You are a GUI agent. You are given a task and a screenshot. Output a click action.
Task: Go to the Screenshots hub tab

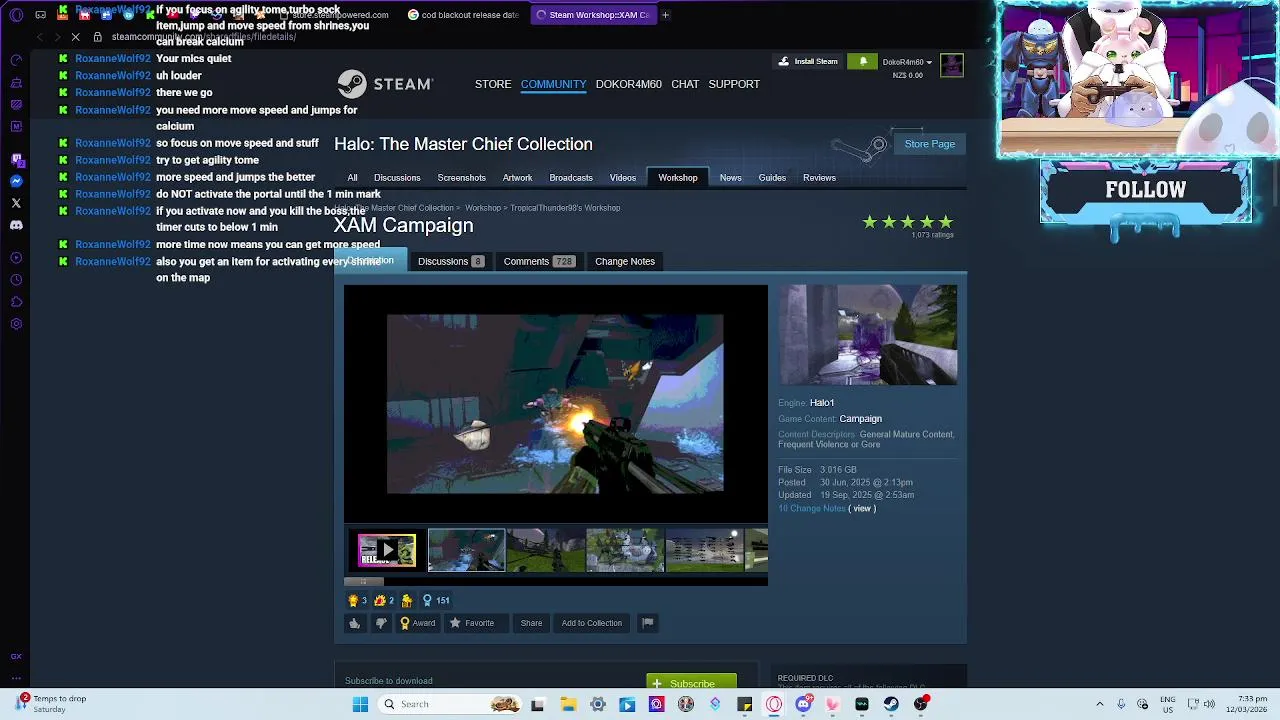pyautogui.click(x=461, y=178)
